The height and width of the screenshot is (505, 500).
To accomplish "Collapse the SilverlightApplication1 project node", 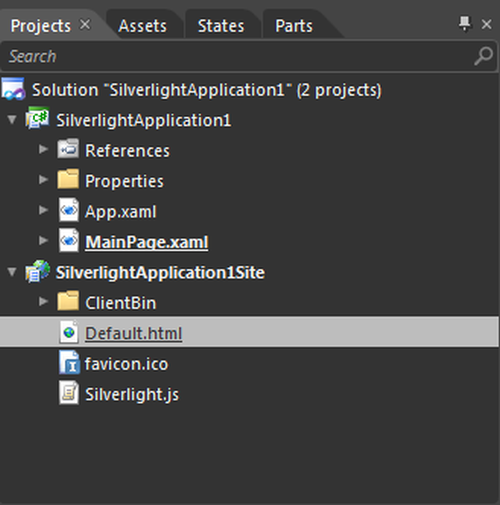I will point(12,119).
